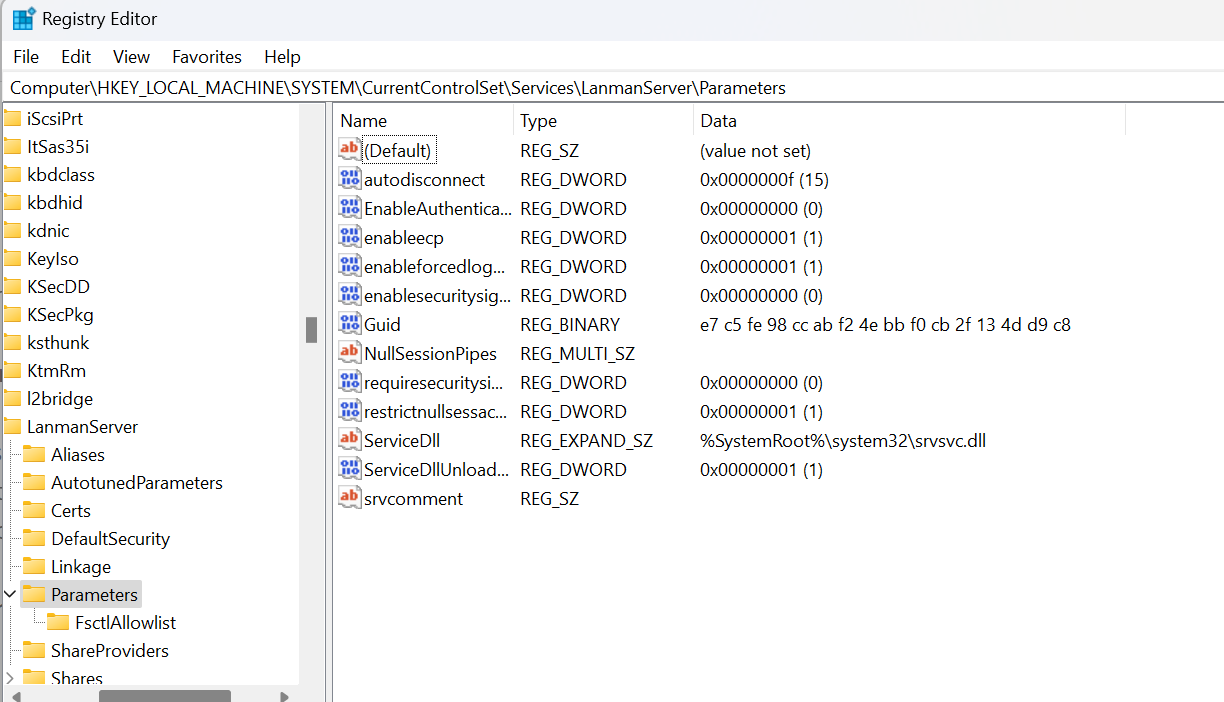Click the folder icon for ShareProviders
Image resolution: width=1224 pixels, height=702 pixels.
(x=34, y=650)
